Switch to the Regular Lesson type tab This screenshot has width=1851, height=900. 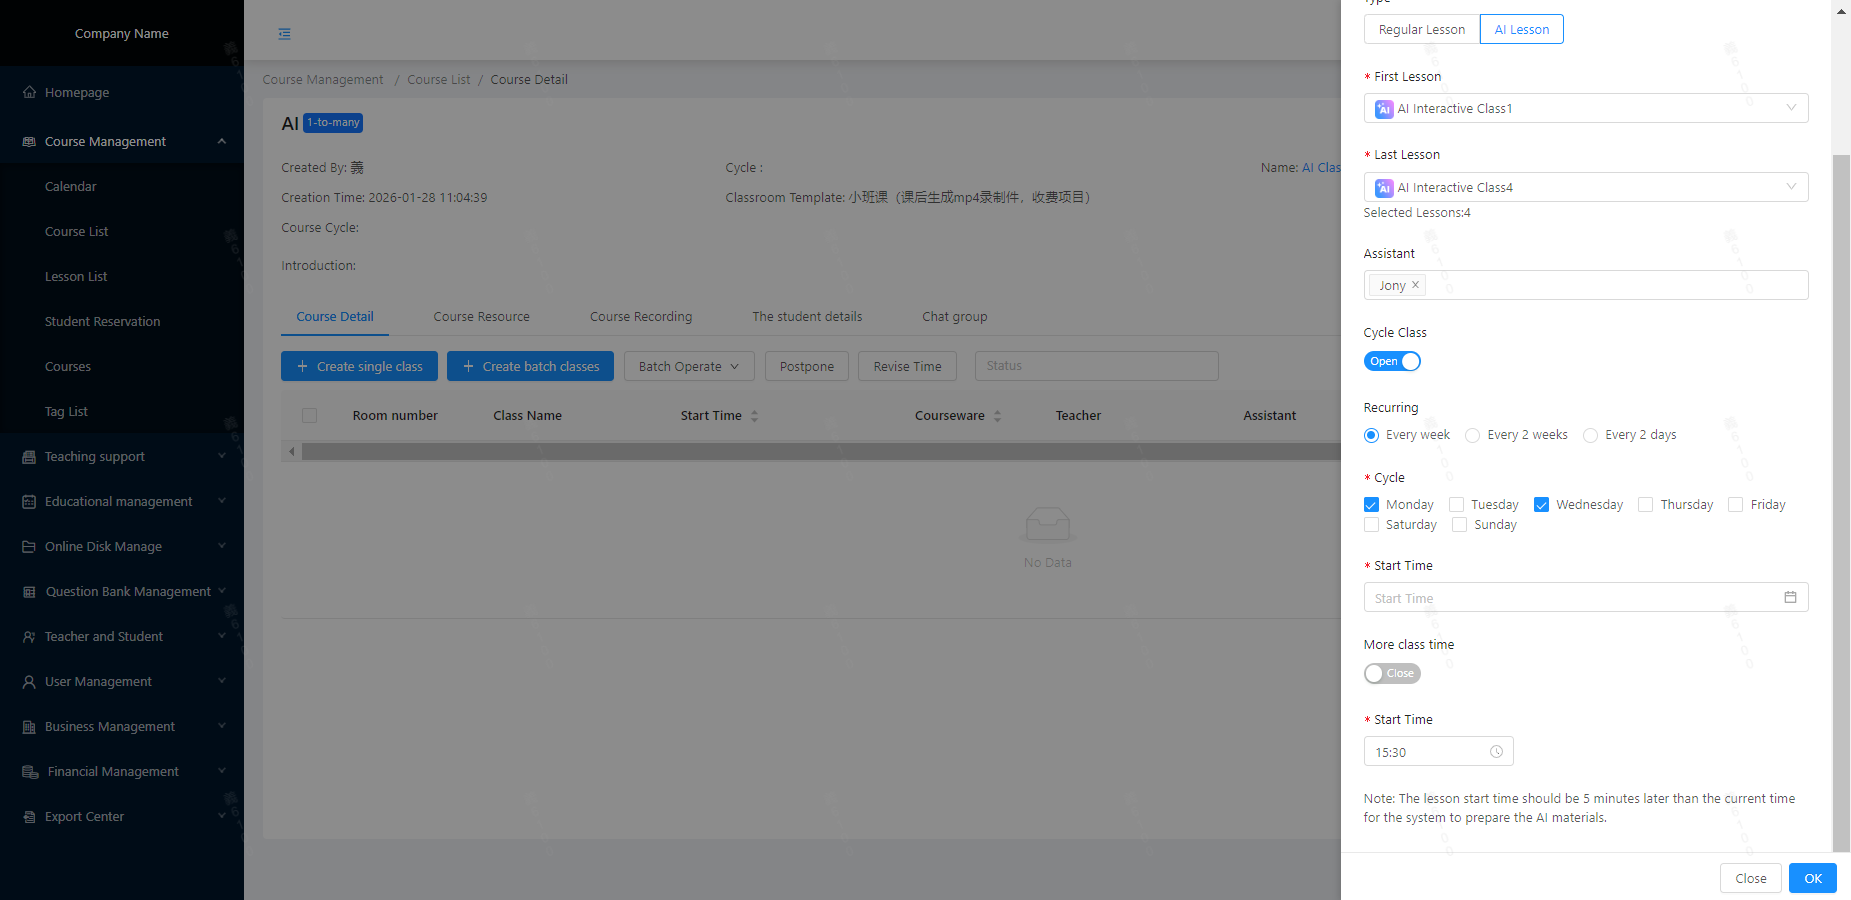(x=1421, y=29)
